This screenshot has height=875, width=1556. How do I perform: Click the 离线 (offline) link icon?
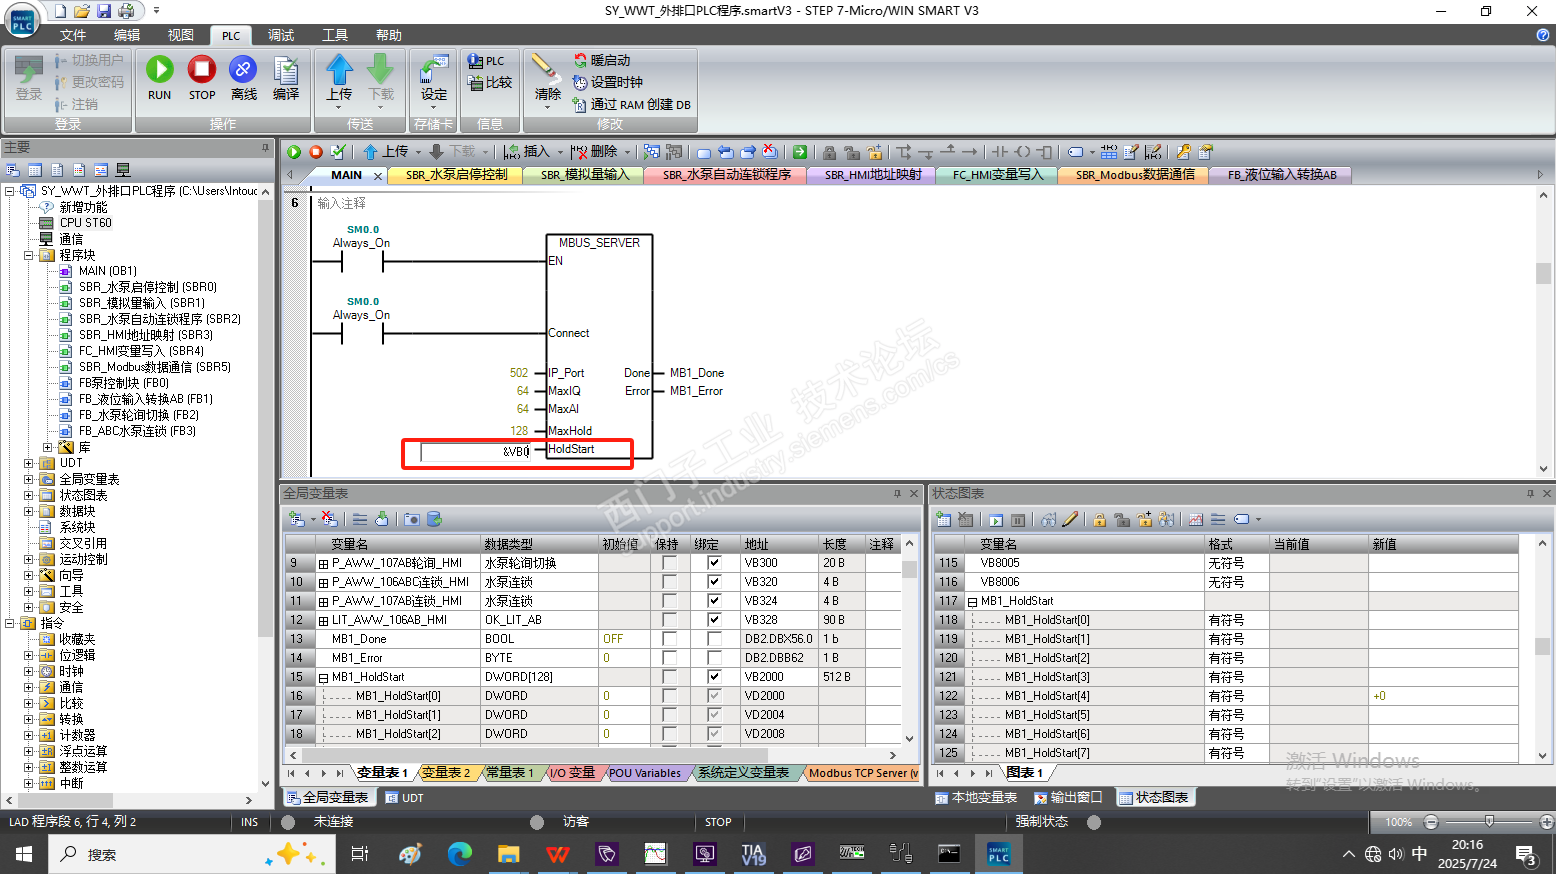click(243, 69)
